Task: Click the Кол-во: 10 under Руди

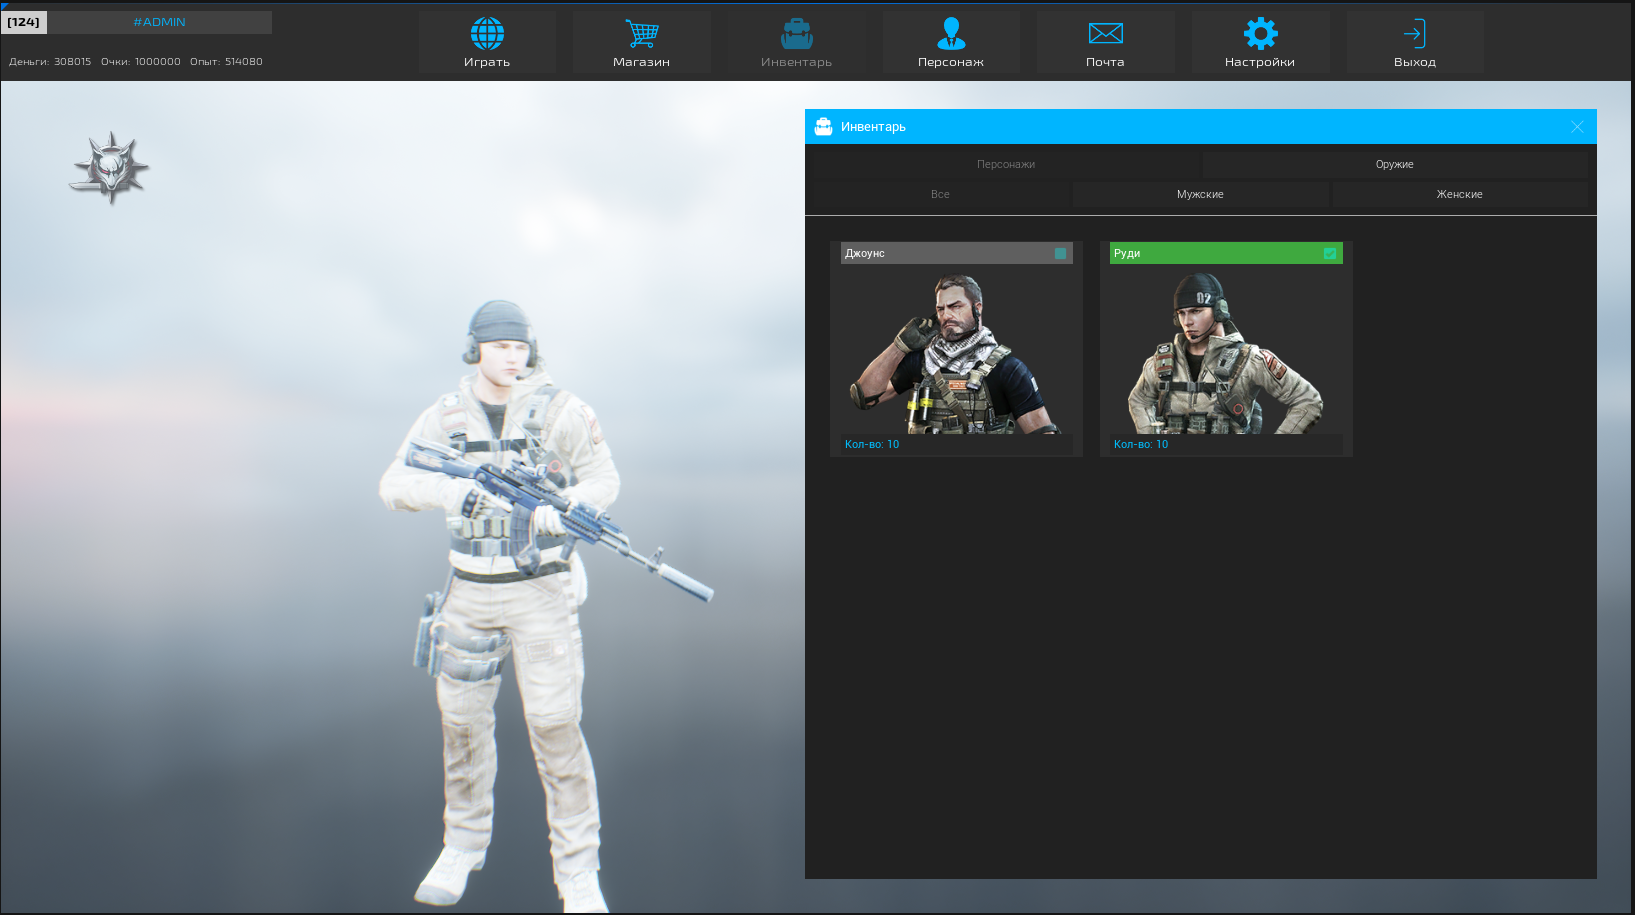Action: coord(1141,445)
